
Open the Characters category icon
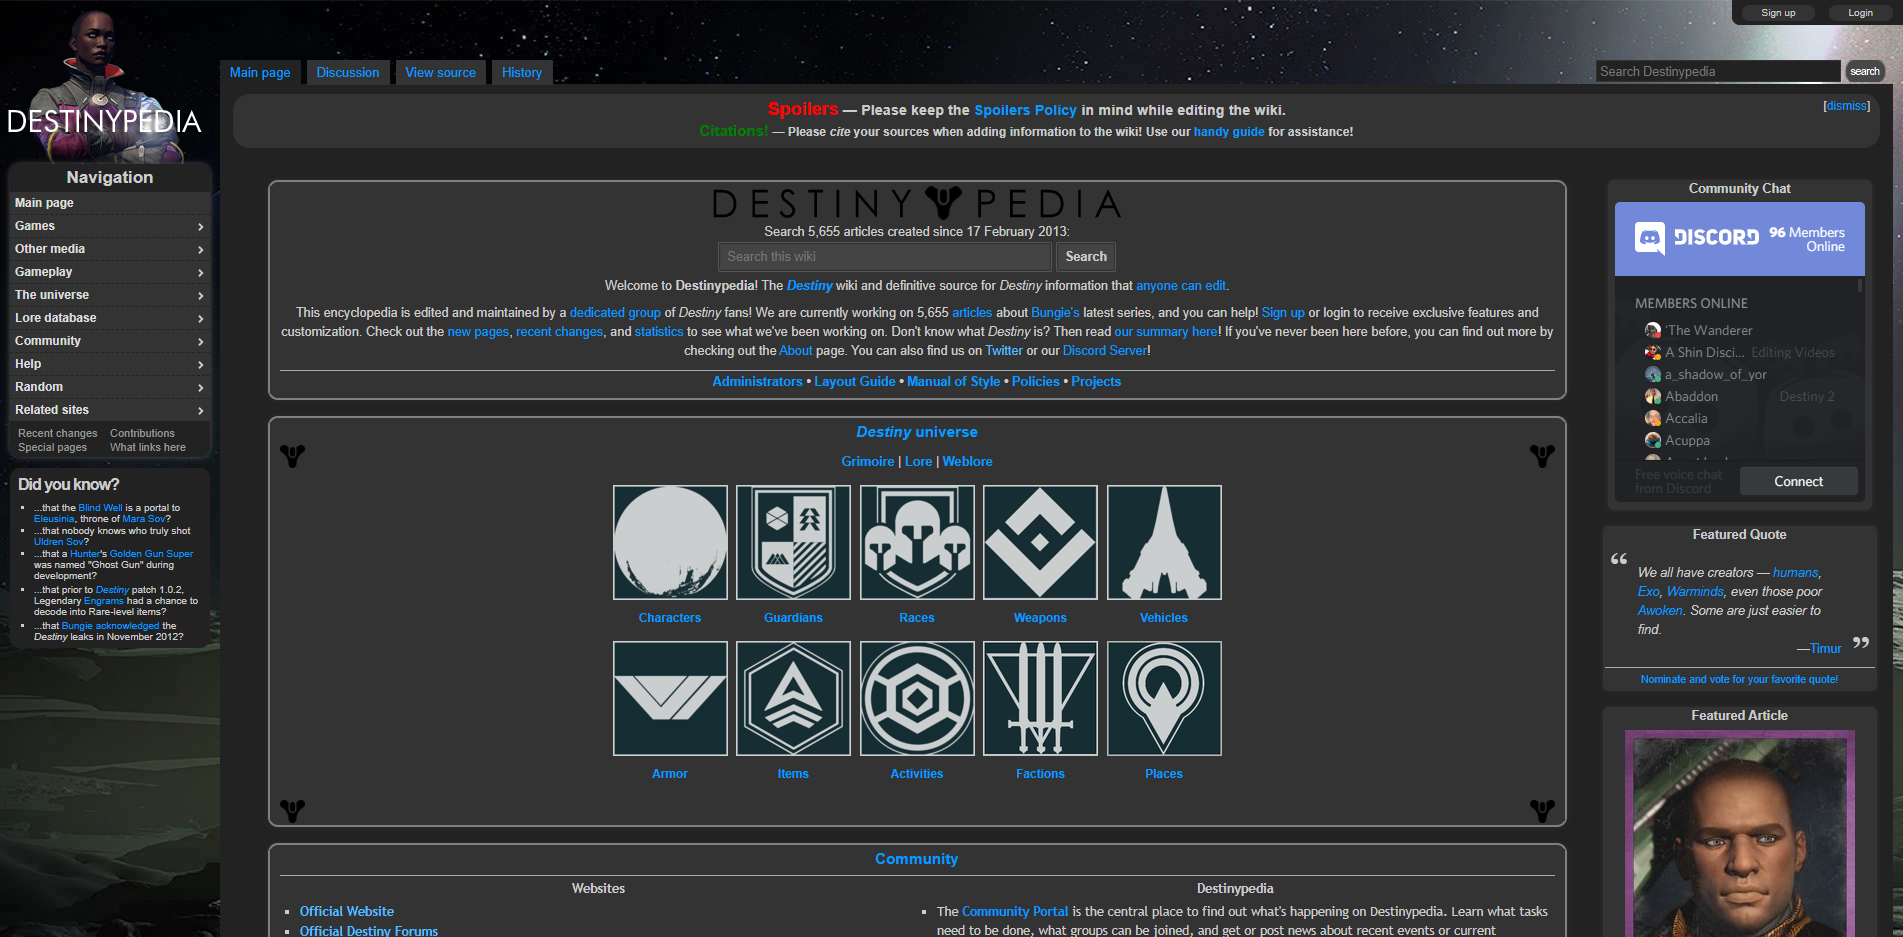click(x=670, y=542)
